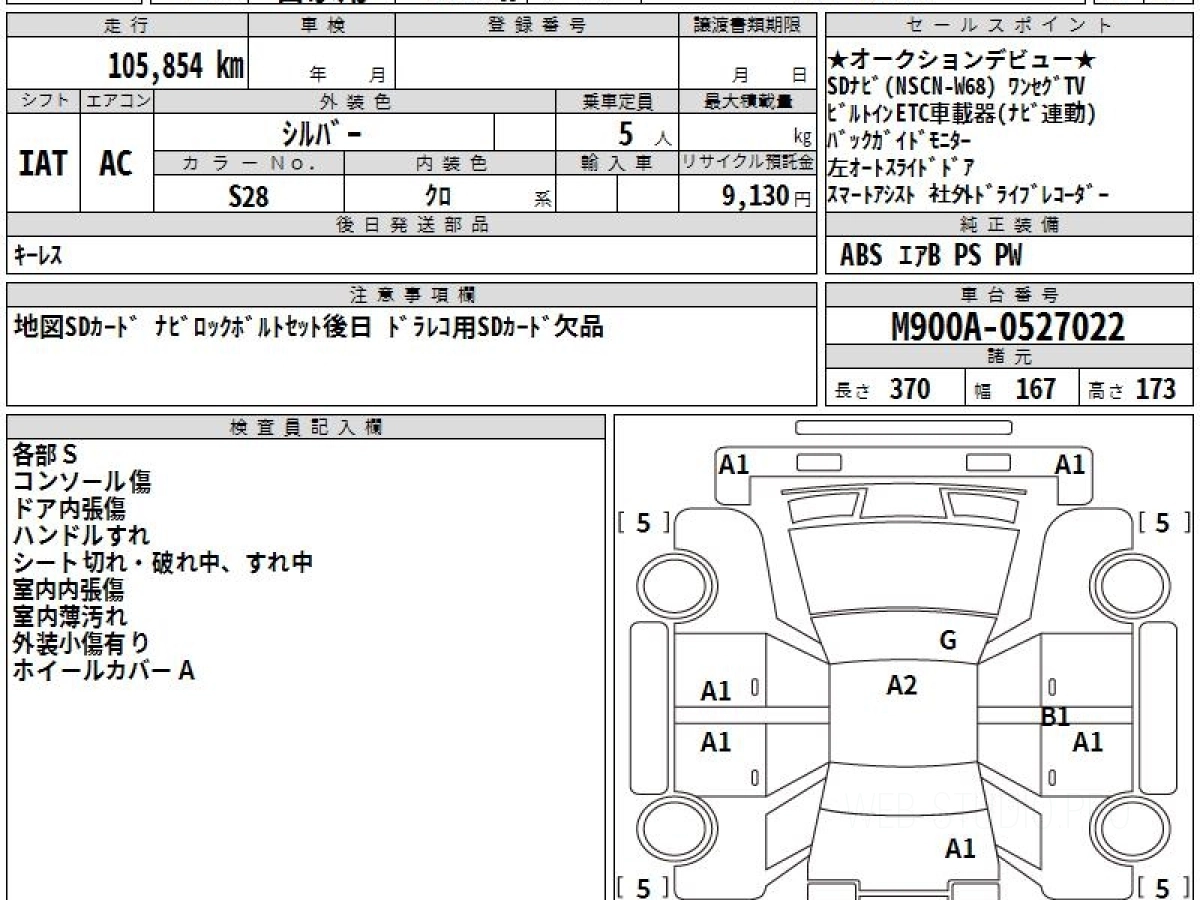The image size is (1200, 900).
Task: Select the ビルトインETC車載器 sales line
Action: pyautogui.click(x=964, y=113)
